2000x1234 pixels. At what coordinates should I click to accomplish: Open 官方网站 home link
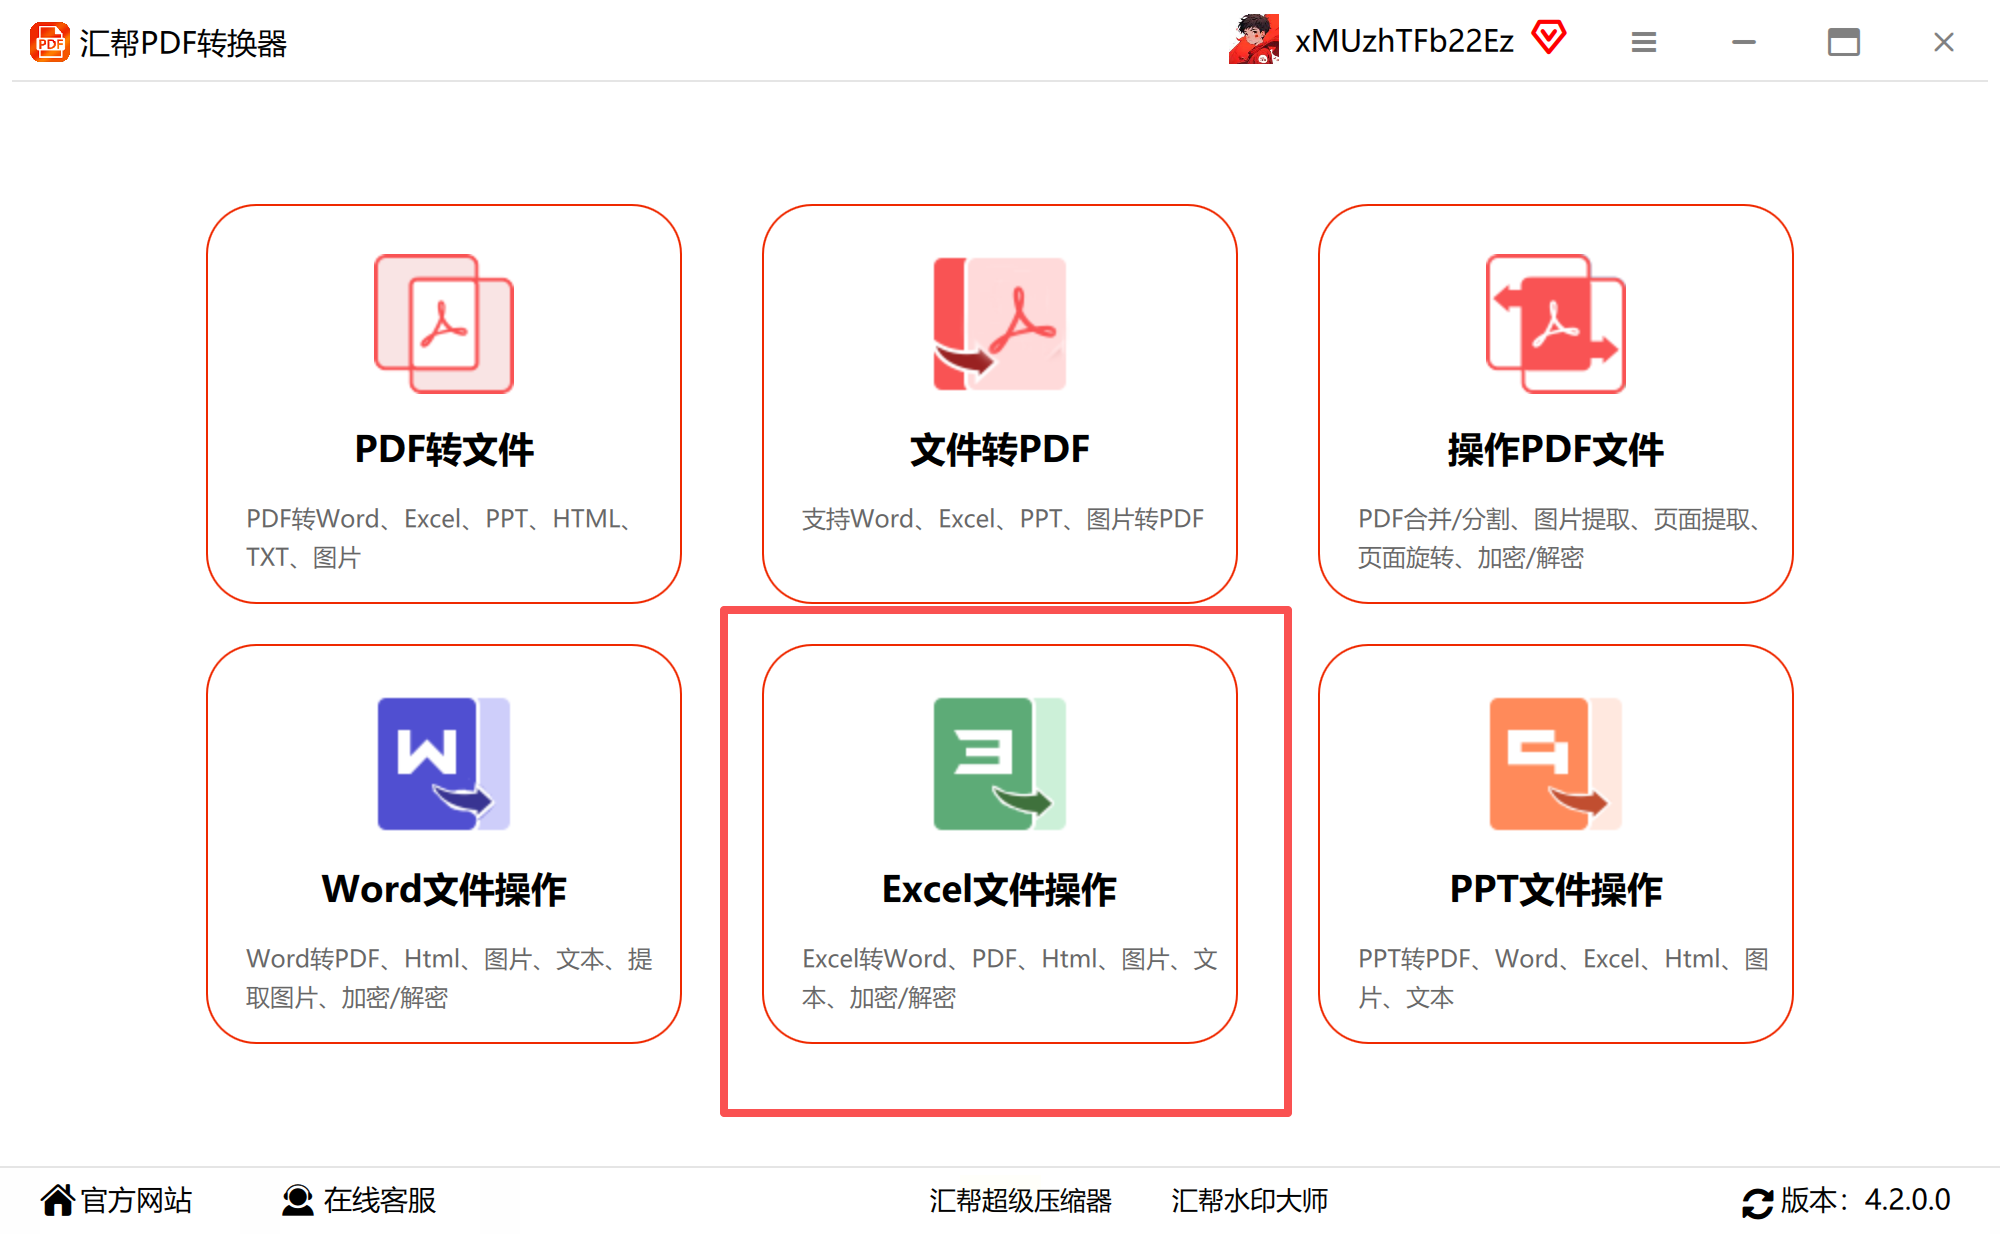click(x=117, y=1200)
